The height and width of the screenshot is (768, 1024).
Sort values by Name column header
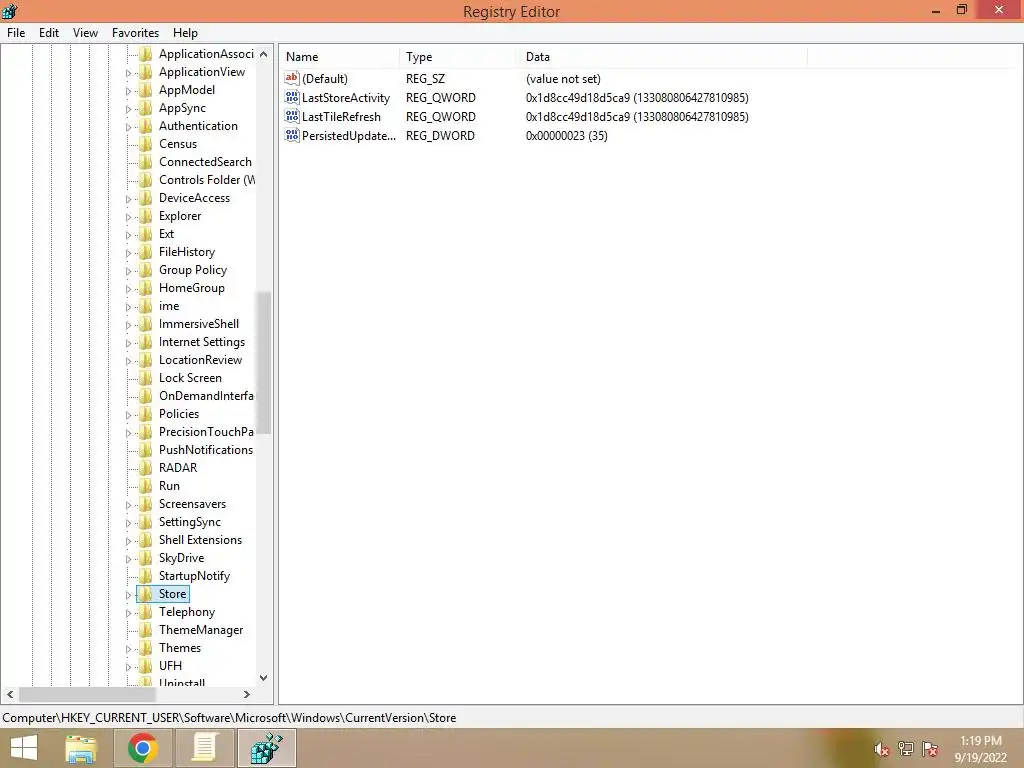coord(340,57)
